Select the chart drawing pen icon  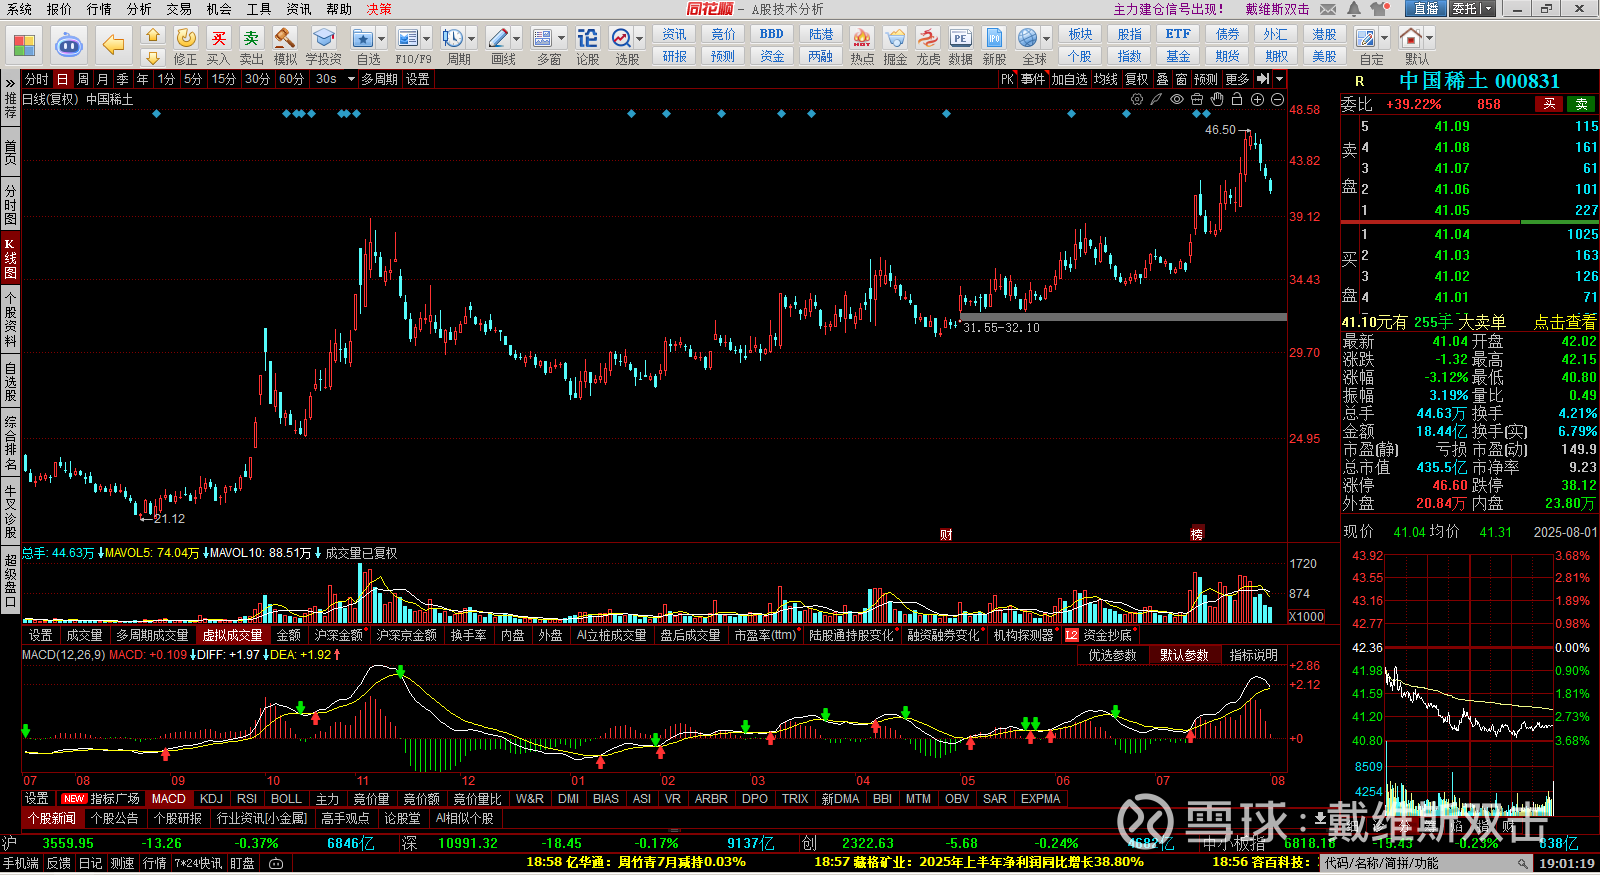coord(1157,99)
